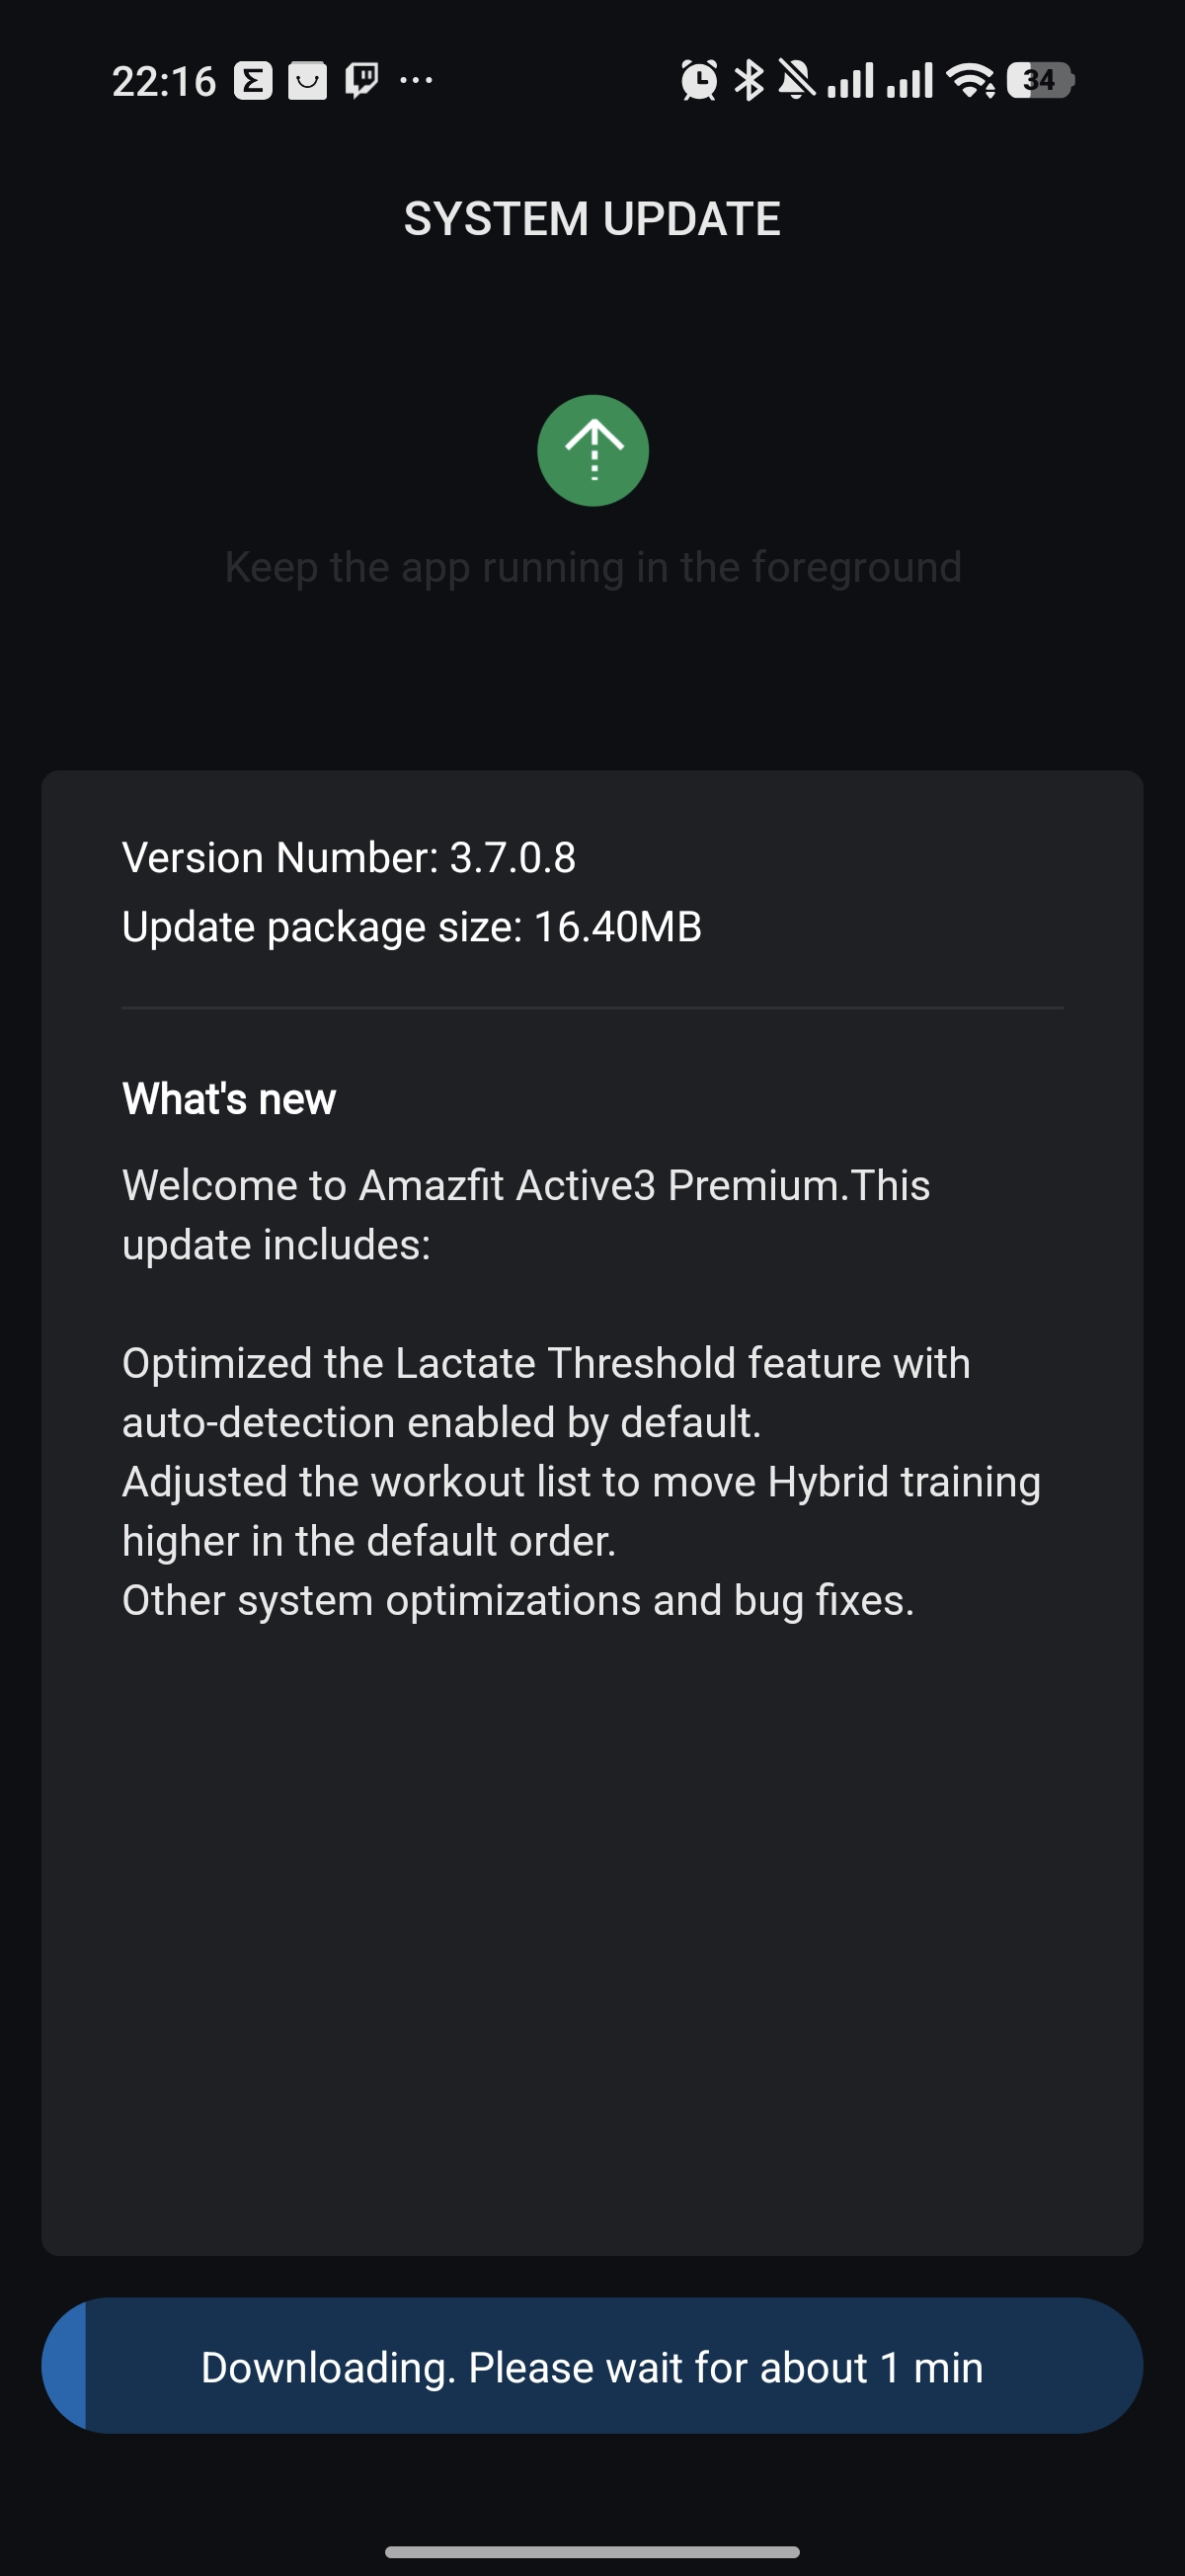The width and height of the screenshot is (1185, 2576).
Task: Tap the battery indicator showing 34
Action: coord(1040,80)
